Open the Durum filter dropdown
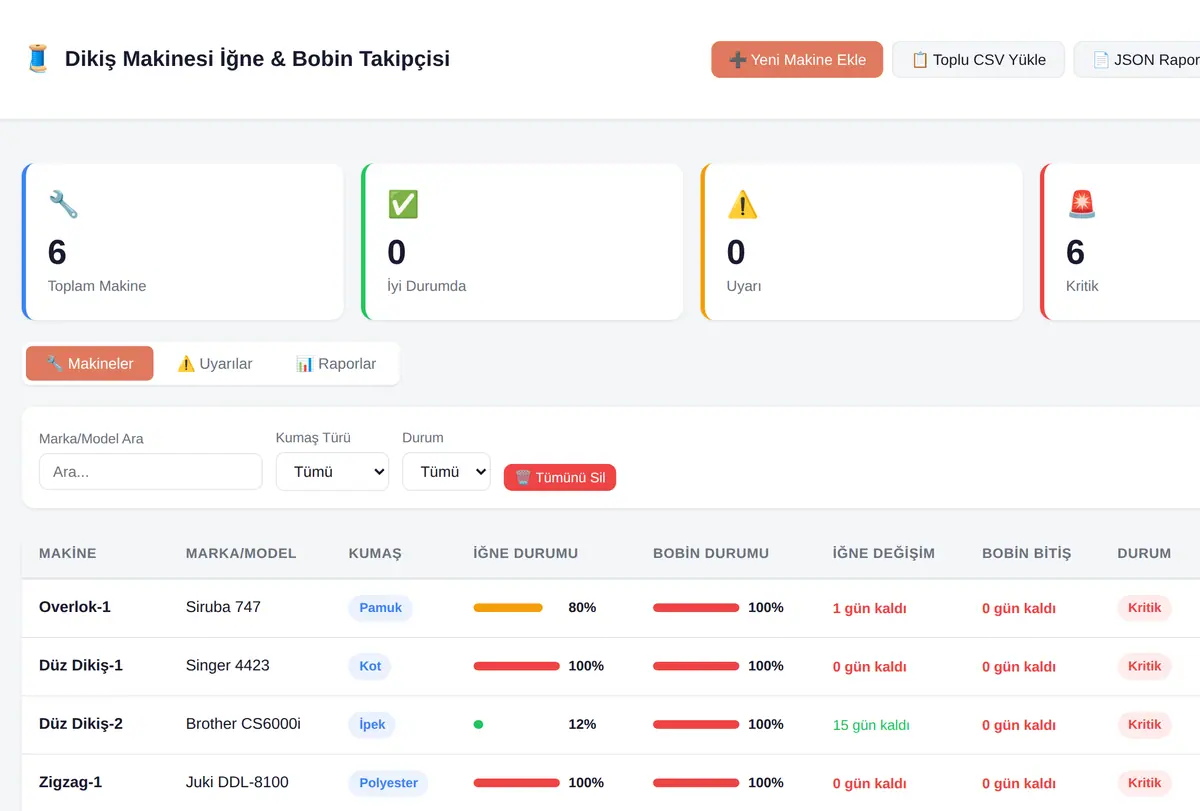 (446, 472)
